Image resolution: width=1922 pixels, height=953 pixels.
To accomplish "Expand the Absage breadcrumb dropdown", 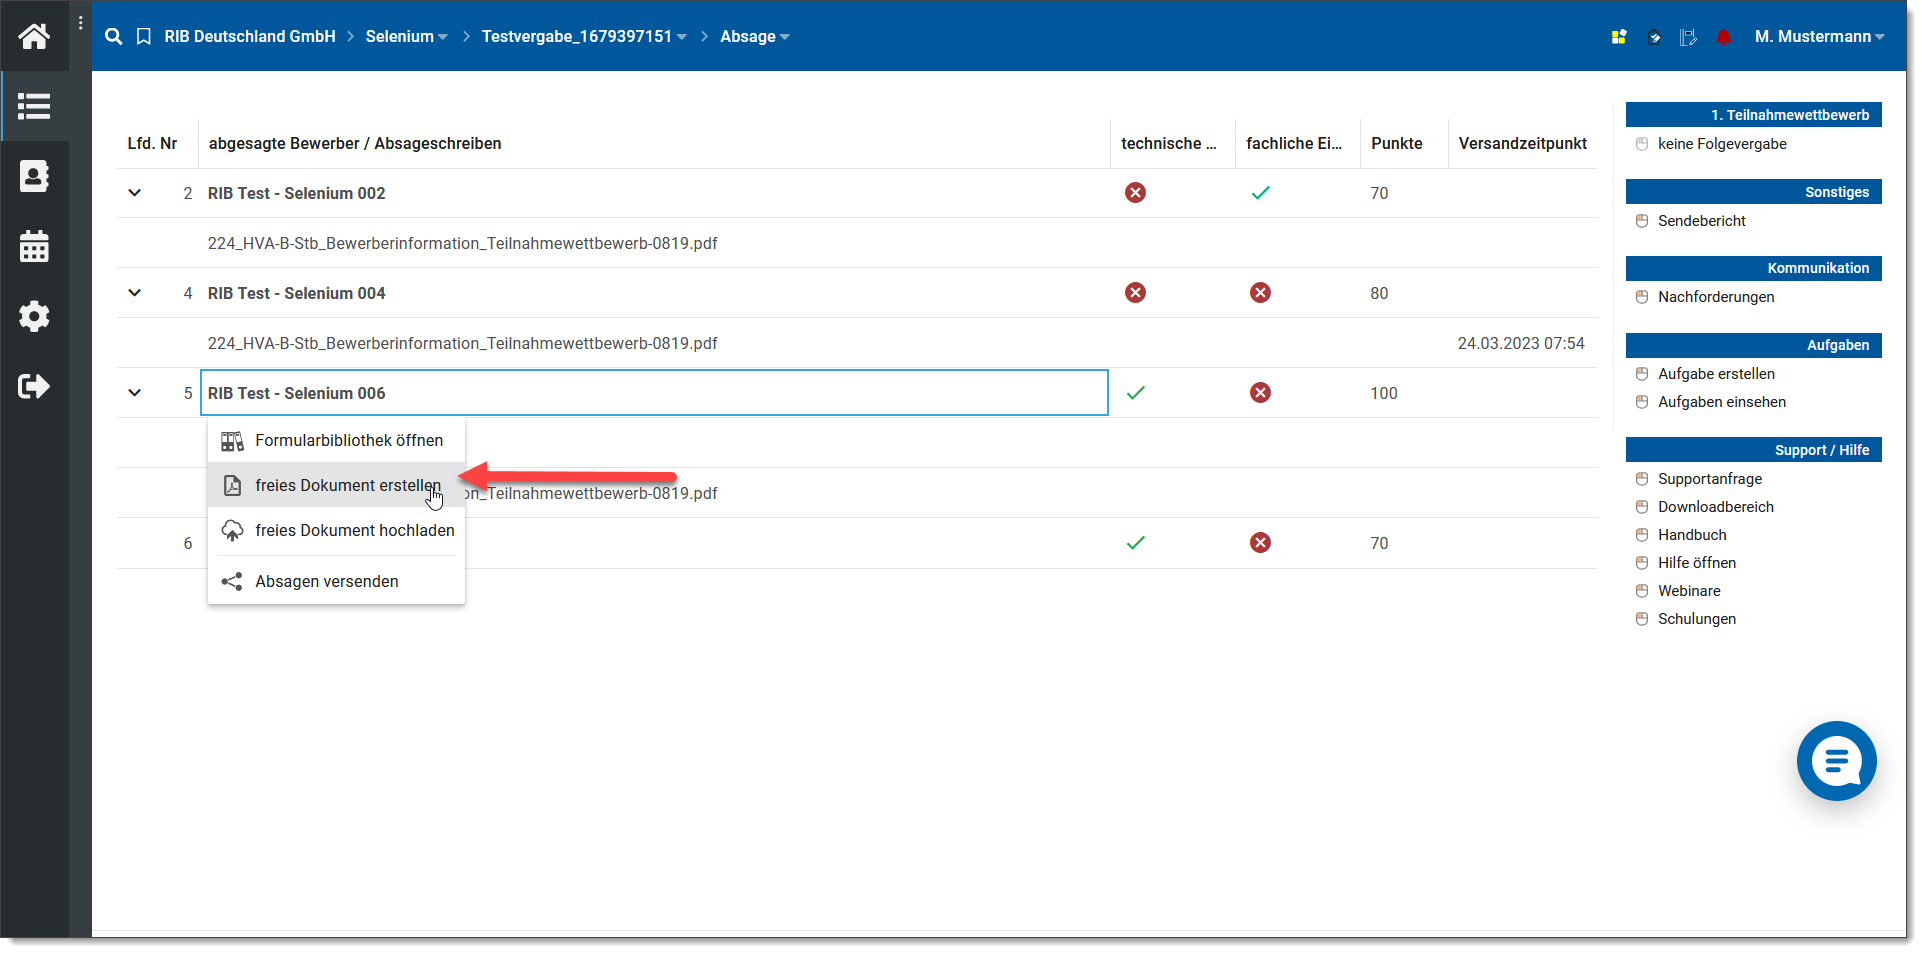I will [755, 37].
